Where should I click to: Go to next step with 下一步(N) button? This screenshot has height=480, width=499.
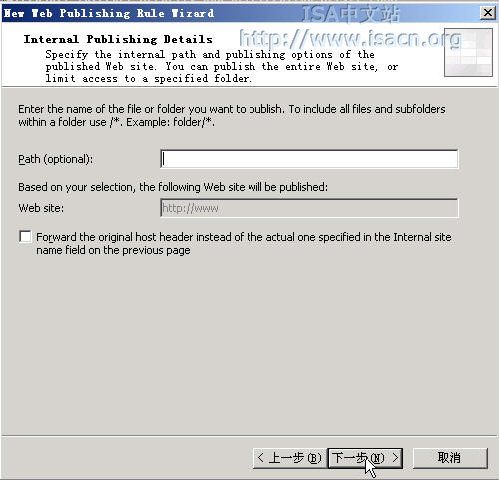coord(366,458)
